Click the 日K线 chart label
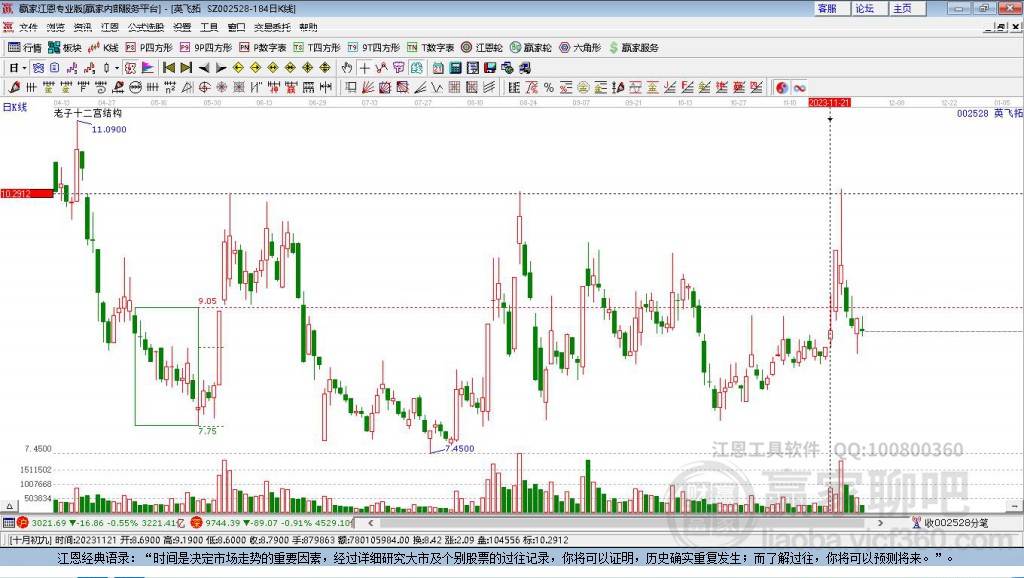 [x=15, y=107]
